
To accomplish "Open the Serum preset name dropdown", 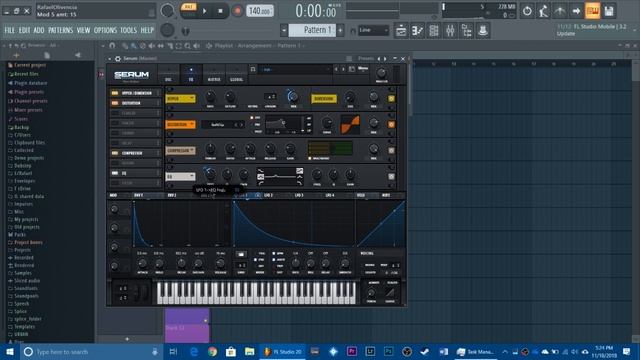I will (x=295, y=69).
